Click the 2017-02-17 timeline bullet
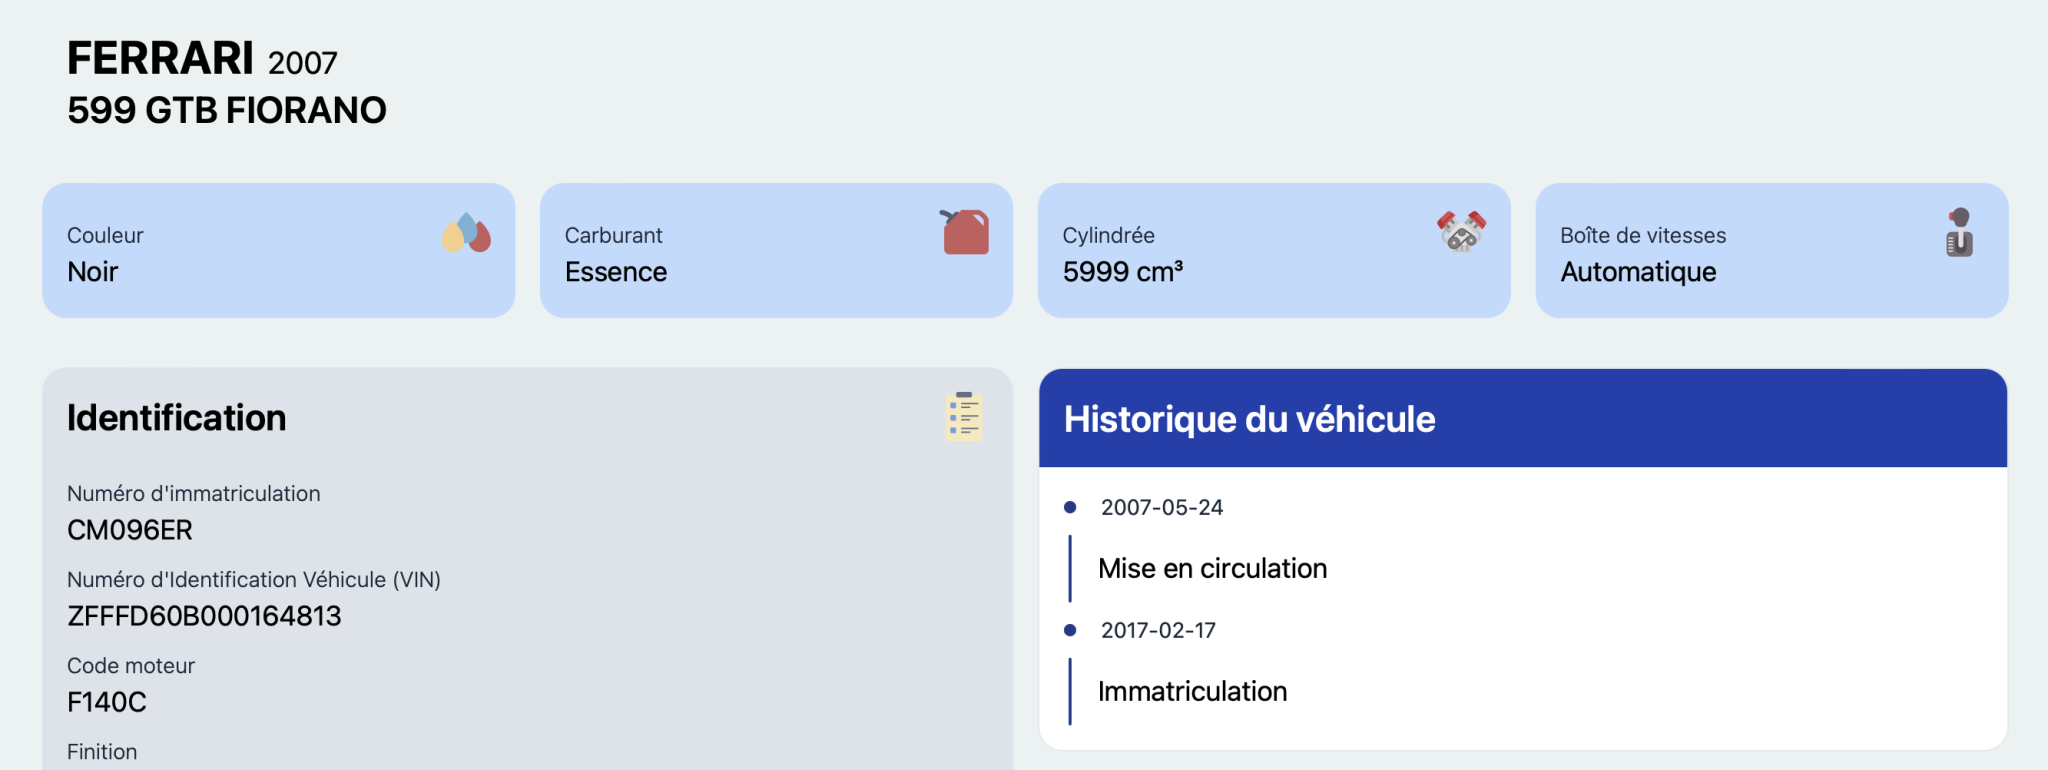 [x=1070, y=630]
